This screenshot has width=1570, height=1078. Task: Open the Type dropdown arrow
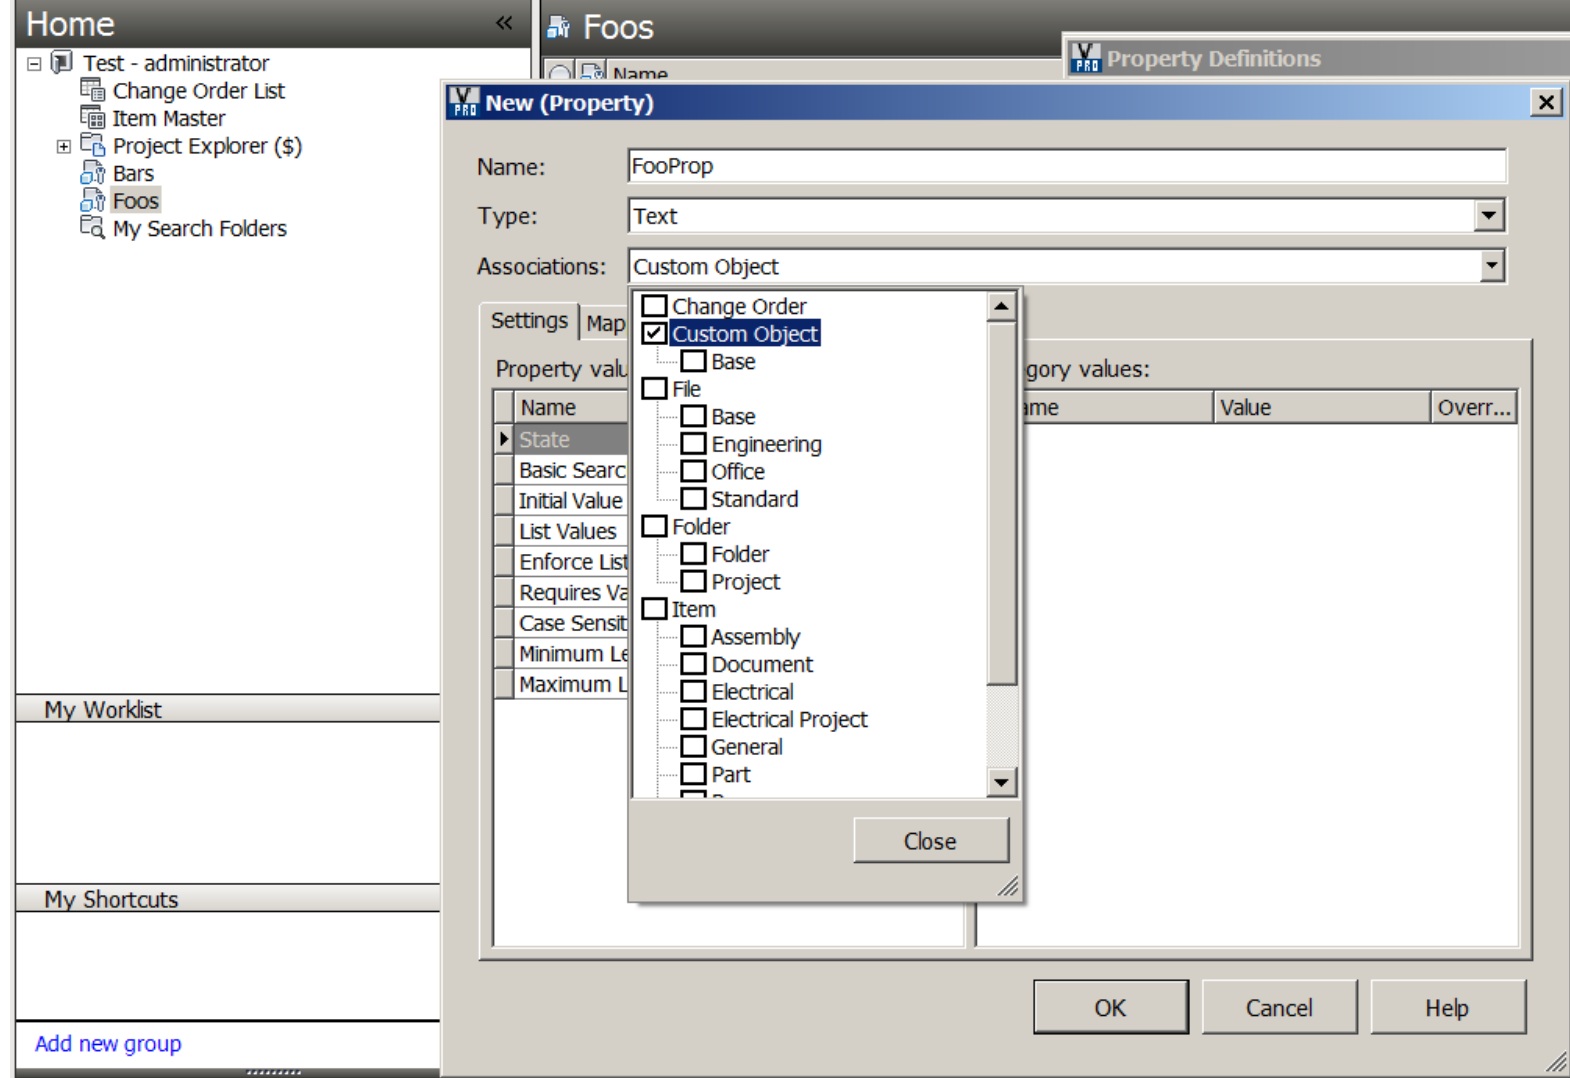[x=1489, y=215]
